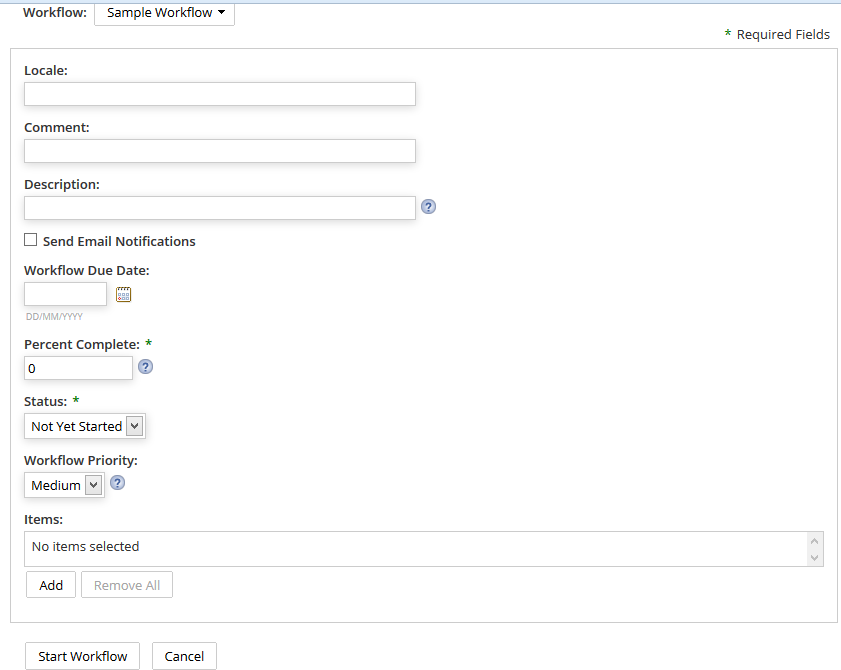Click the help icon beside Description

pyautogui.click(x=428, y=206)
